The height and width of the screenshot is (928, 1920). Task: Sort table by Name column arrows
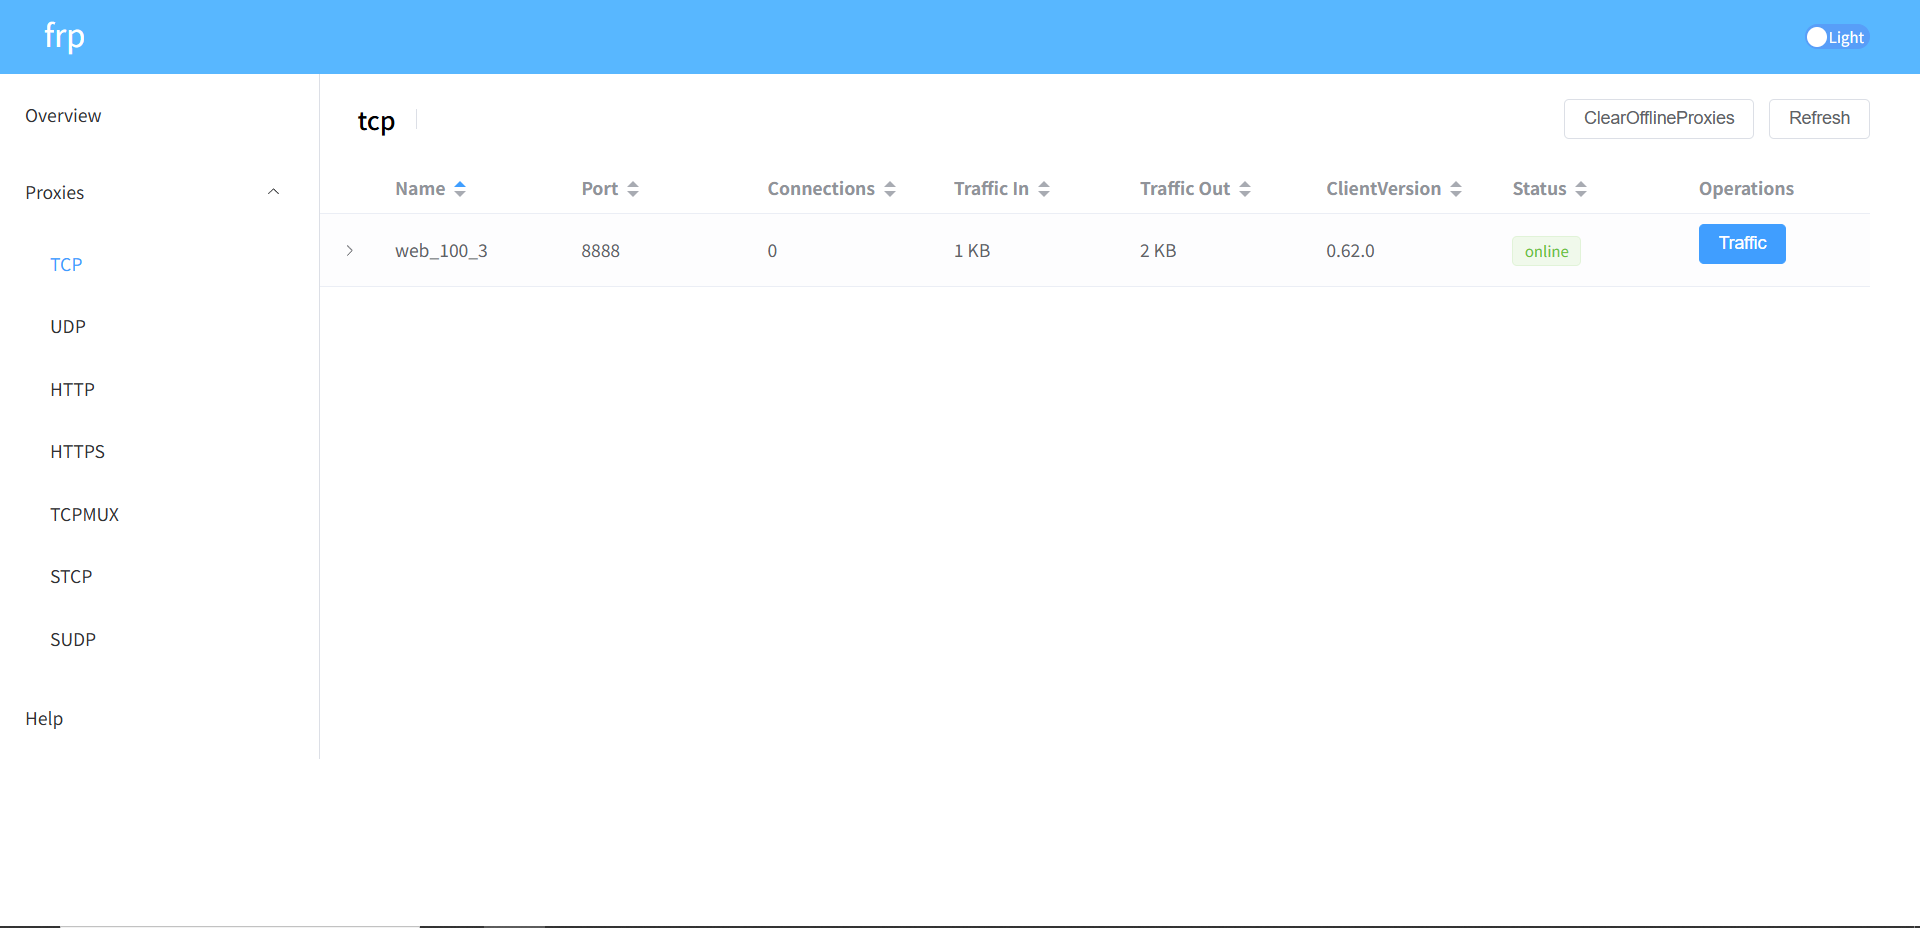[460, 189]
